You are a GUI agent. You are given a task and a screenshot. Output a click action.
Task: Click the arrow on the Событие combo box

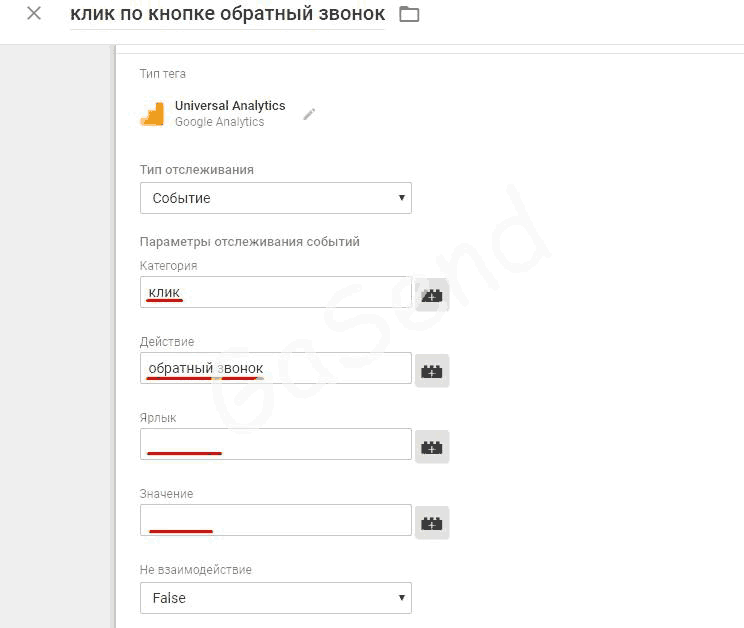pos(401,198)
